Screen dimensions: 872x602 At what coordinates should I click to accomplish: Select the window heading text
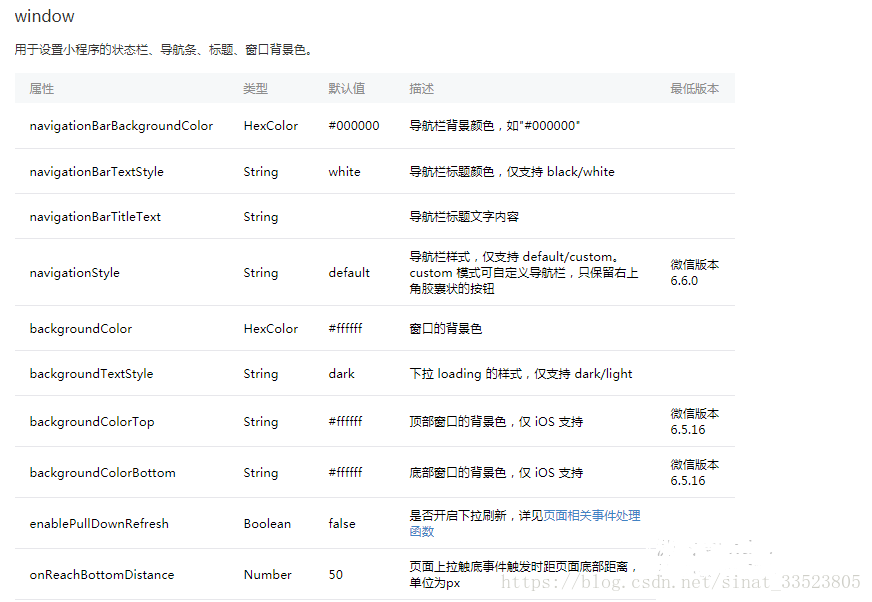pos(44,16)
